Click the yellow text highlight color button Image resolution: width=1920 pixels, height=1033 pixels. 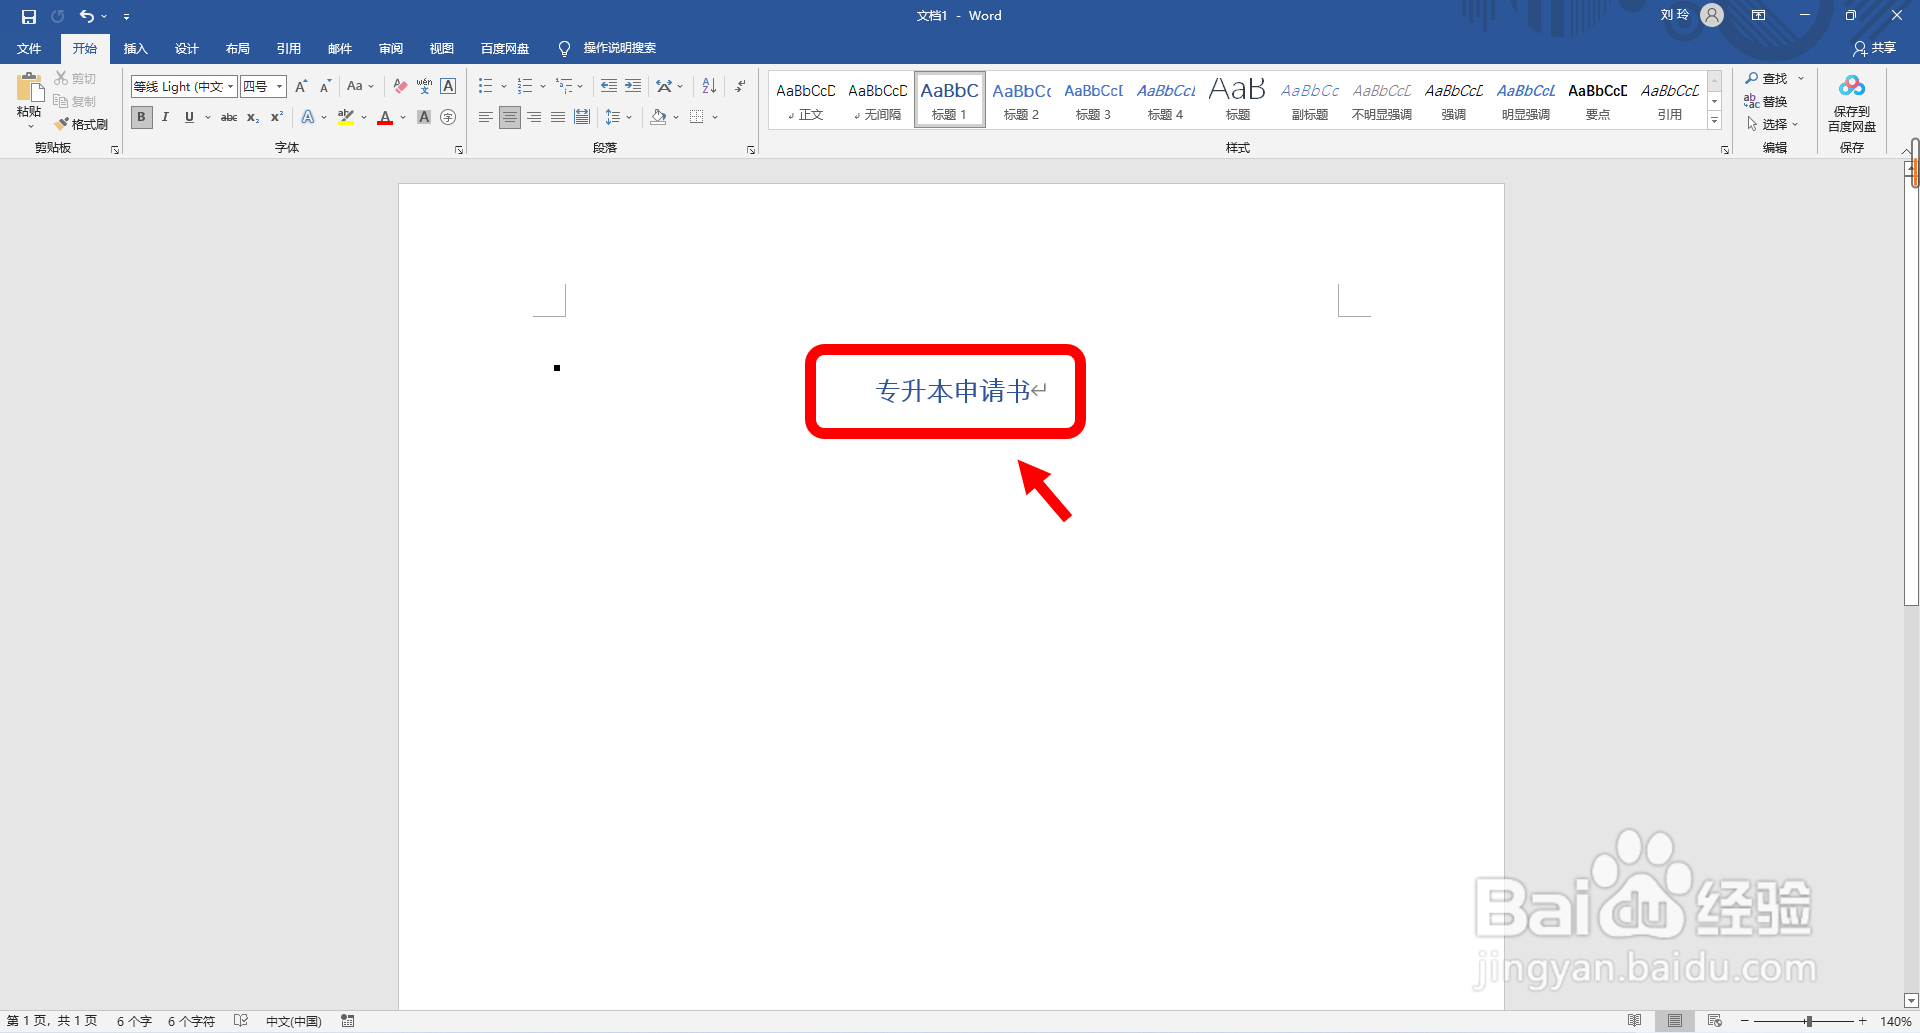[x=346, y=117]
